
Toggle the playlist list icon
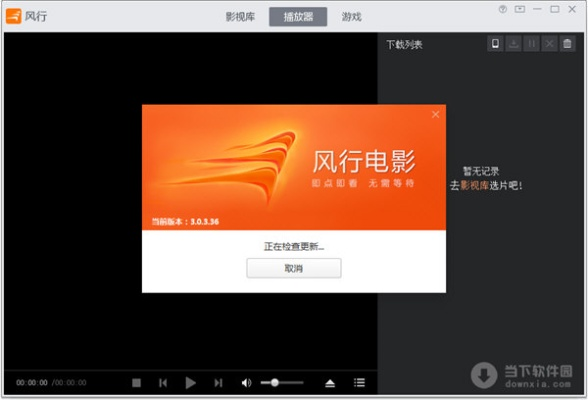point(359,383)
